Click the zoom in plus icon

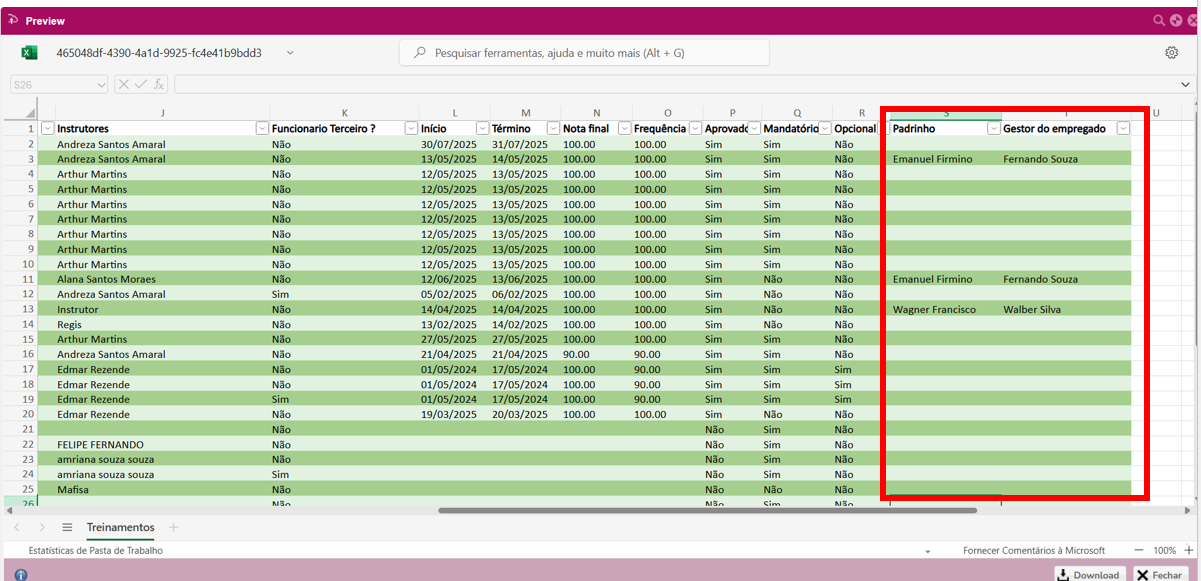point(1189,550)
